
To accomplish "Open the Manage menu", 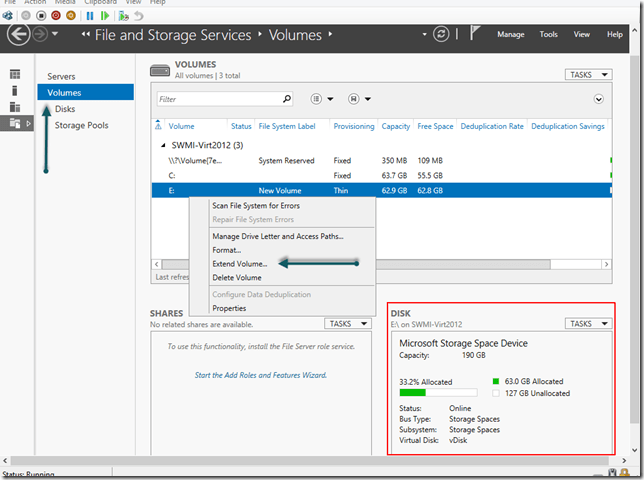I will click(x=510, y=35).
